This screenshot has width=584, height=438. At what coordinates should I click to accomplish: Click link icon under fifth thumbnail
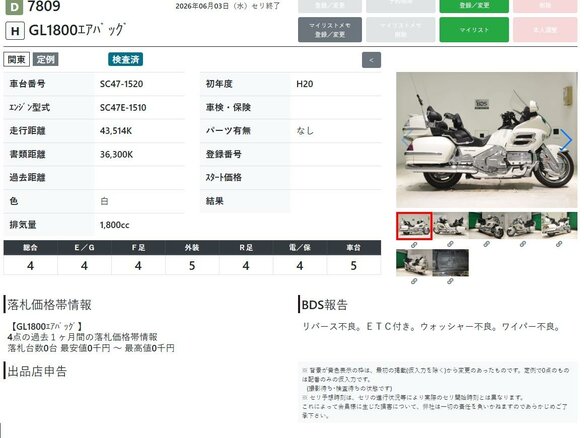tap(559, 244)
